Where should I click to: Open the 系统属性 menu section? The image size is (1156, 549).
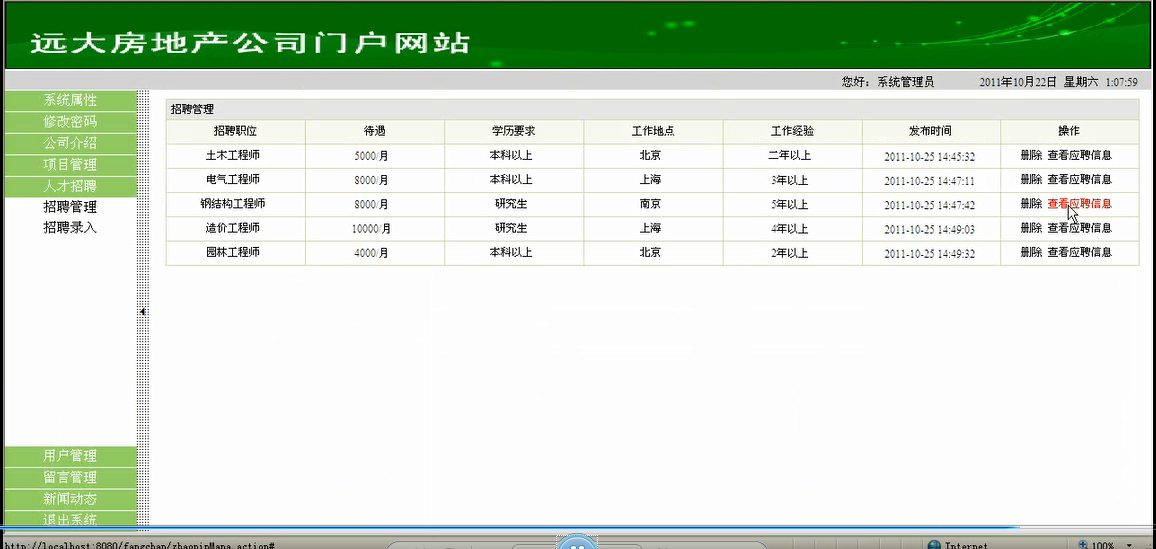[x=70, y=100]
